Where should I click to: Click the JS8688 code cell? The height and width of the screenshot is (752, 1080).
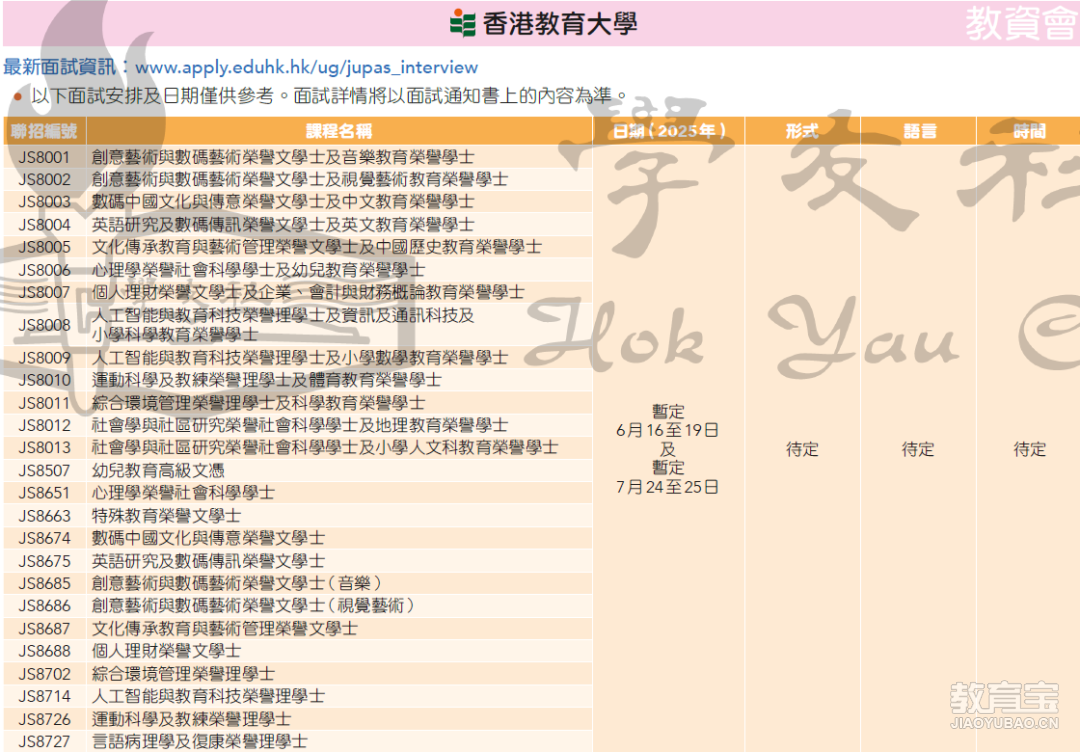[44, 651]
